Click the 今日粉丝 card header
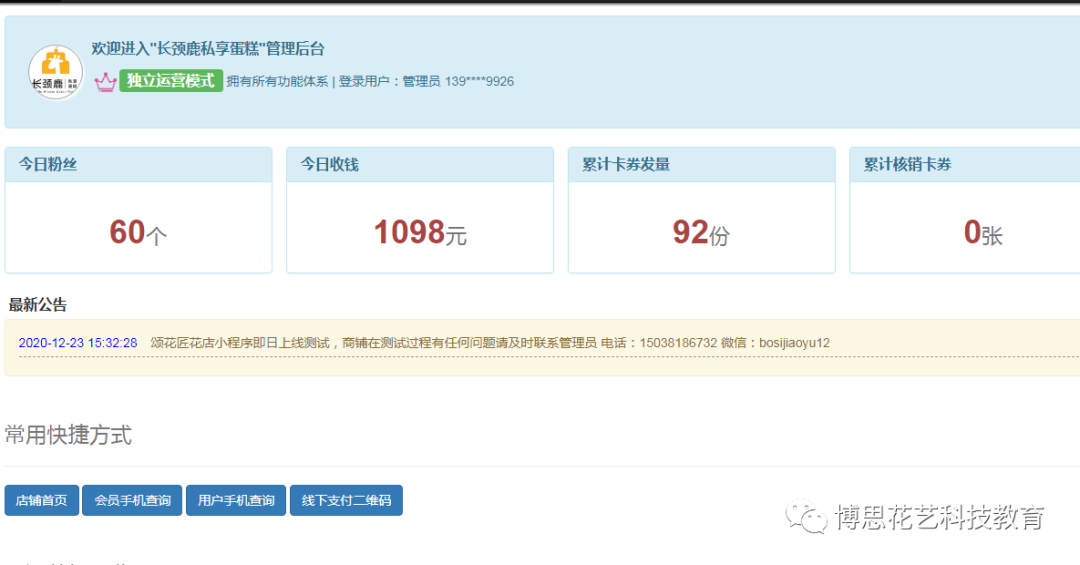Screen dimensions: 1080x565 [x=138, y=165]
